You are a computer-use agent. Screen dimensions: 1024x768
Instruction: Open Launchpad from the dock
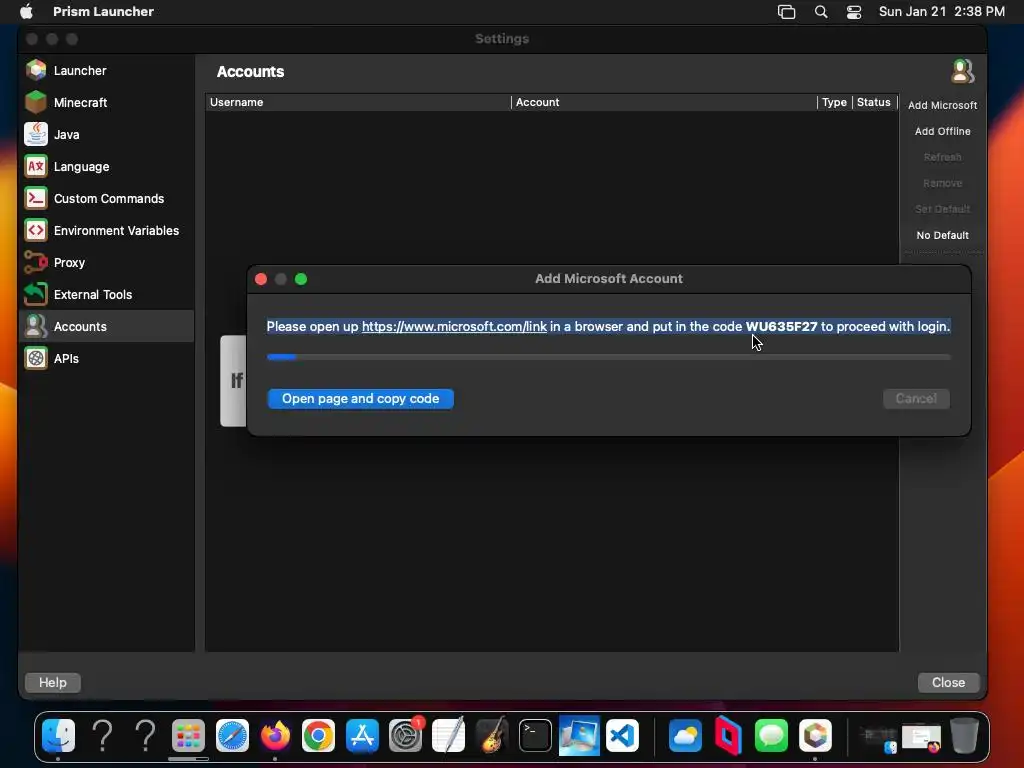(x=188, y=736)
